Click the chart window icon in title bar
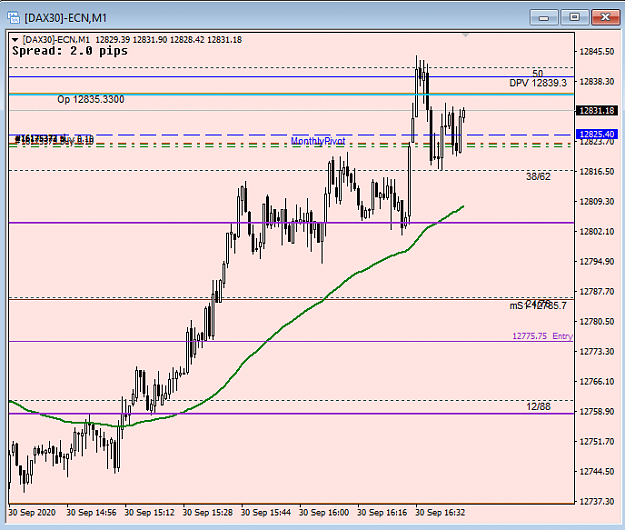This screenshot has height=530, width=625. pyautogui.click(x=14, y=18)
